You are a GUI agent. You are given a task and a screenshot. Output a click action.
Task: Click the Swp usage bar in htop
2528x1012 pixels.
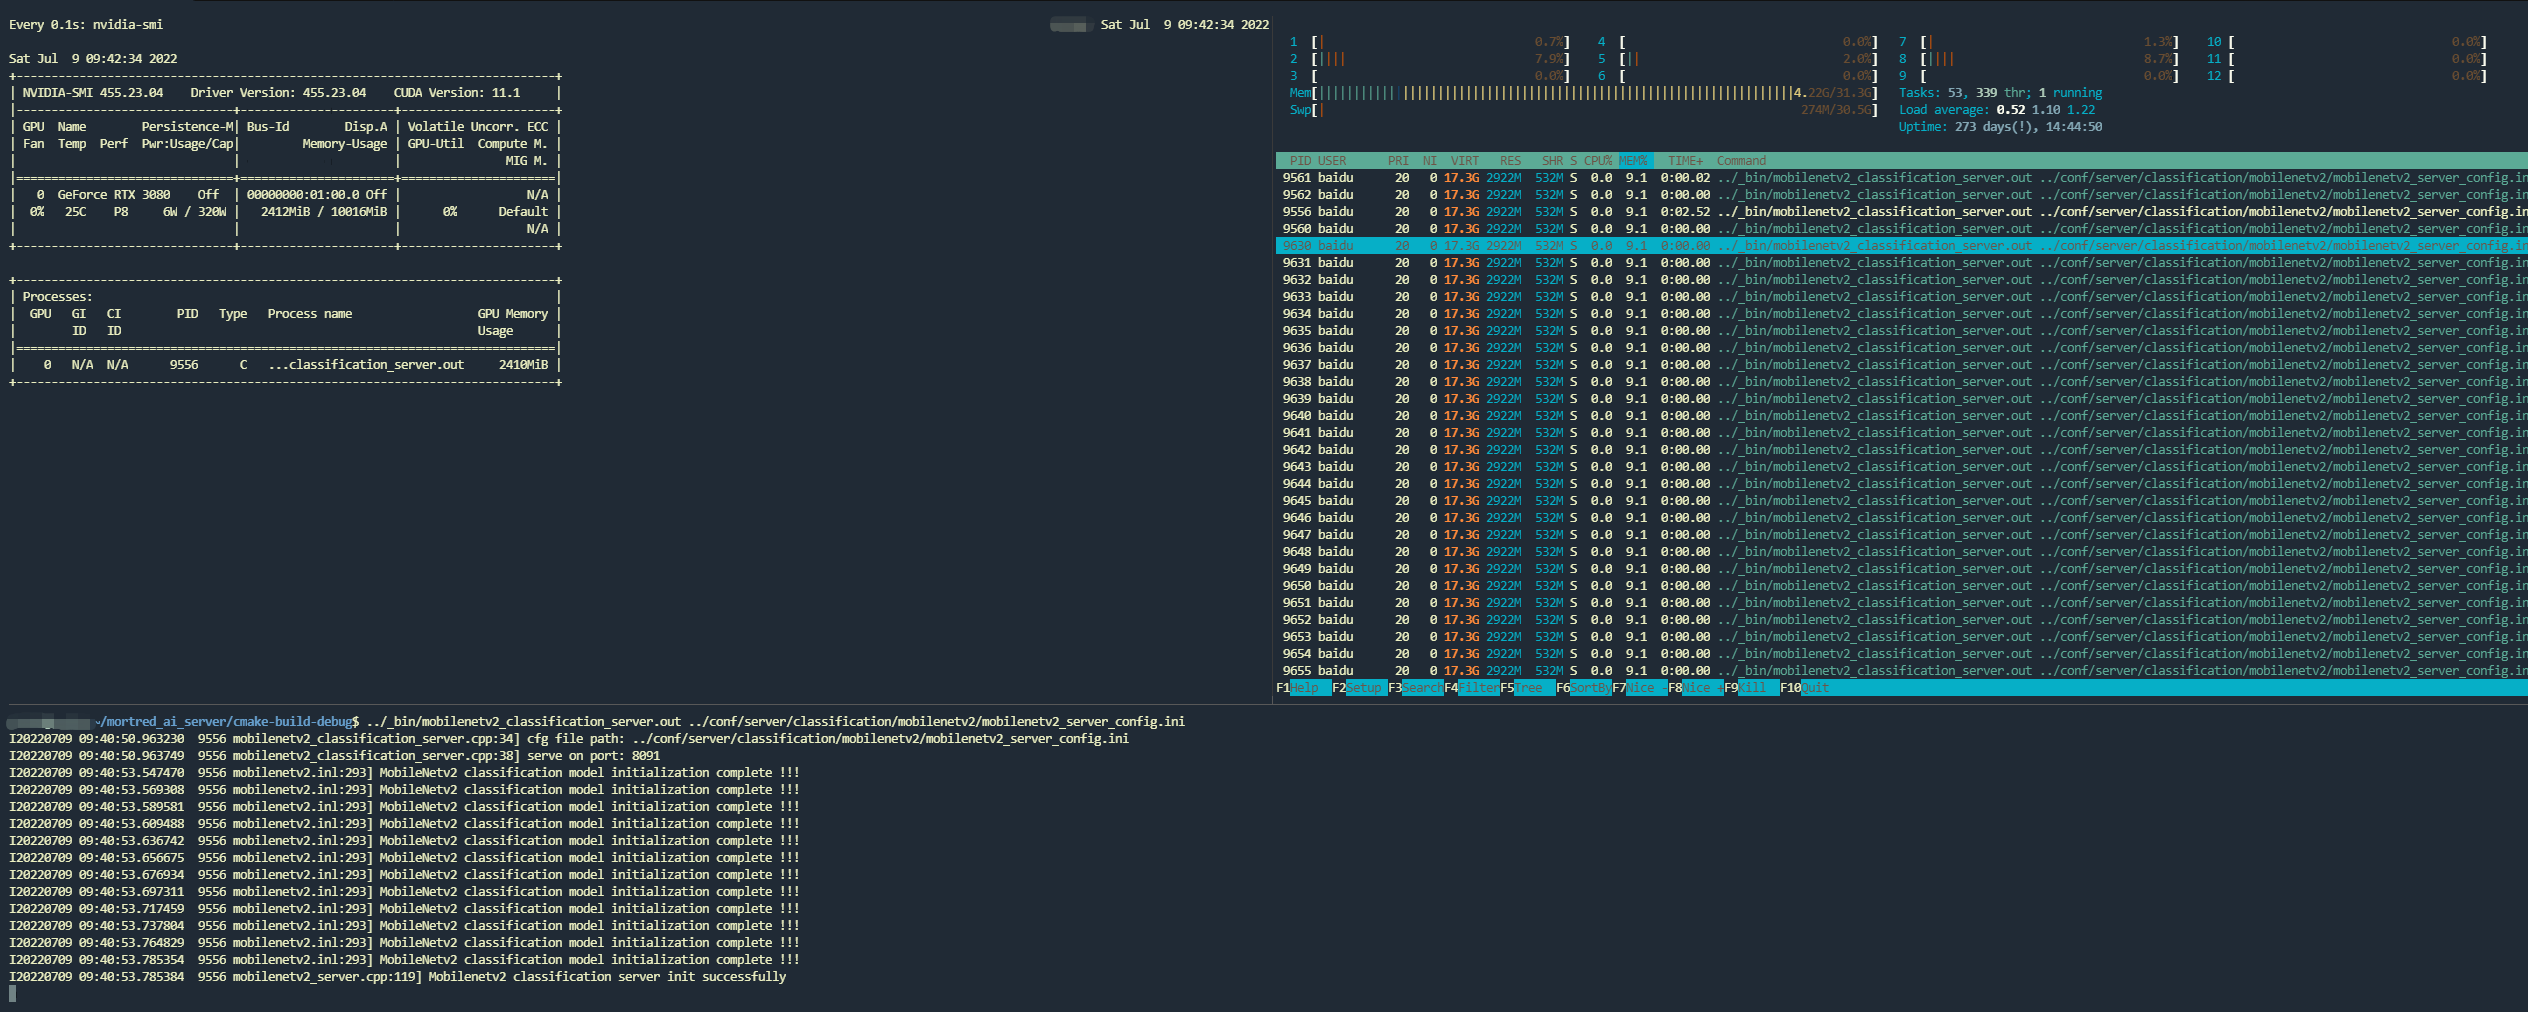pos(1584,110)
